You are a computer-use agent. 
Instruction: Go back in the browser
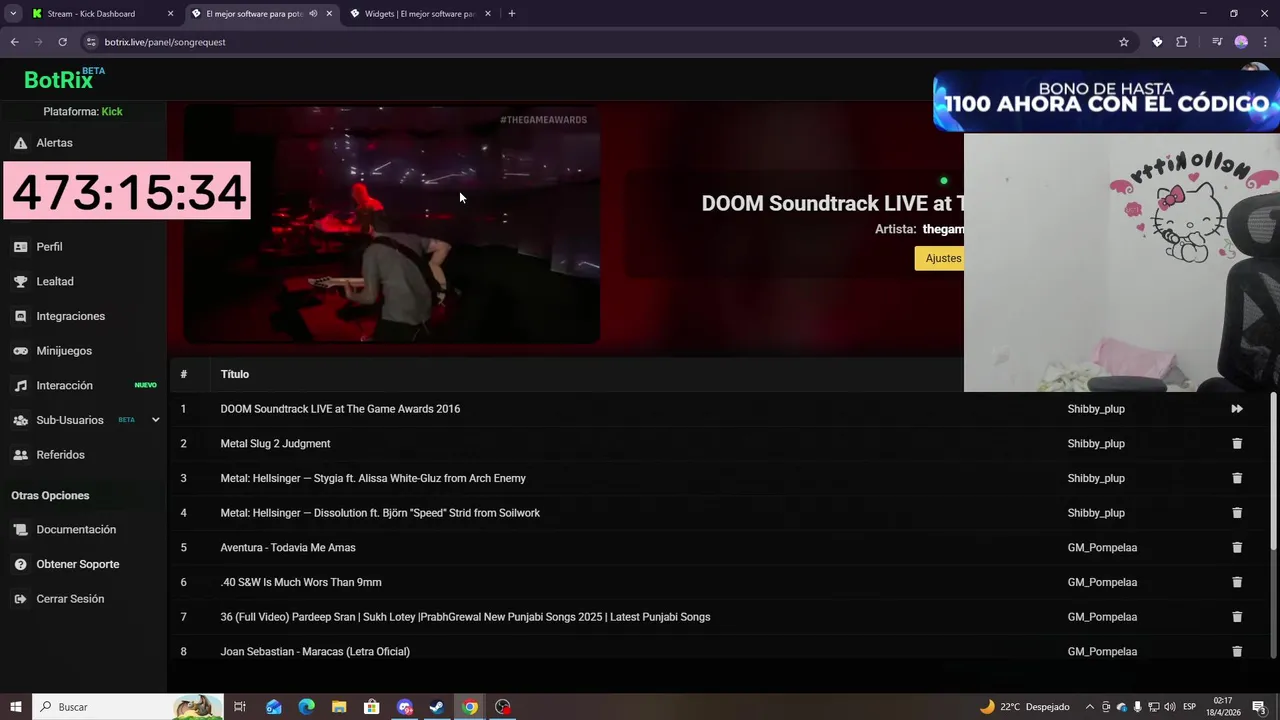pyautogui.click(x=14, y=42)
